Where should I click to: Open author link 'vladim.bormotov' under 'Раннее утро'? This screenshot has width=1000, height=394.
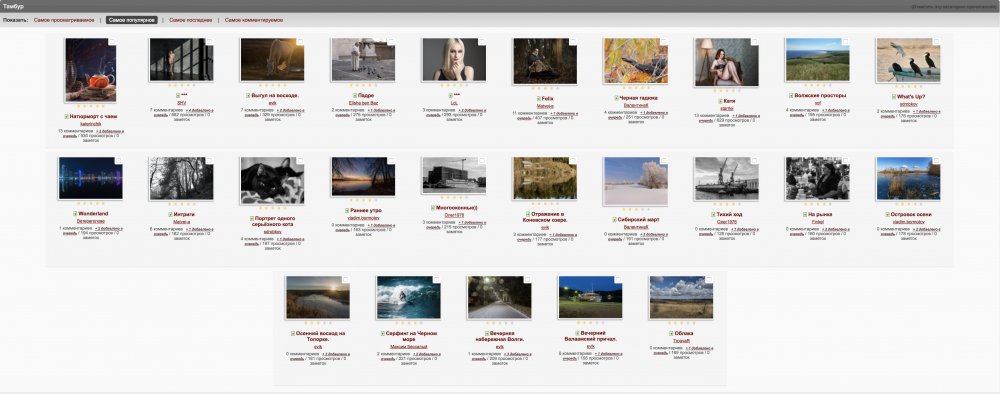(364, 217)
